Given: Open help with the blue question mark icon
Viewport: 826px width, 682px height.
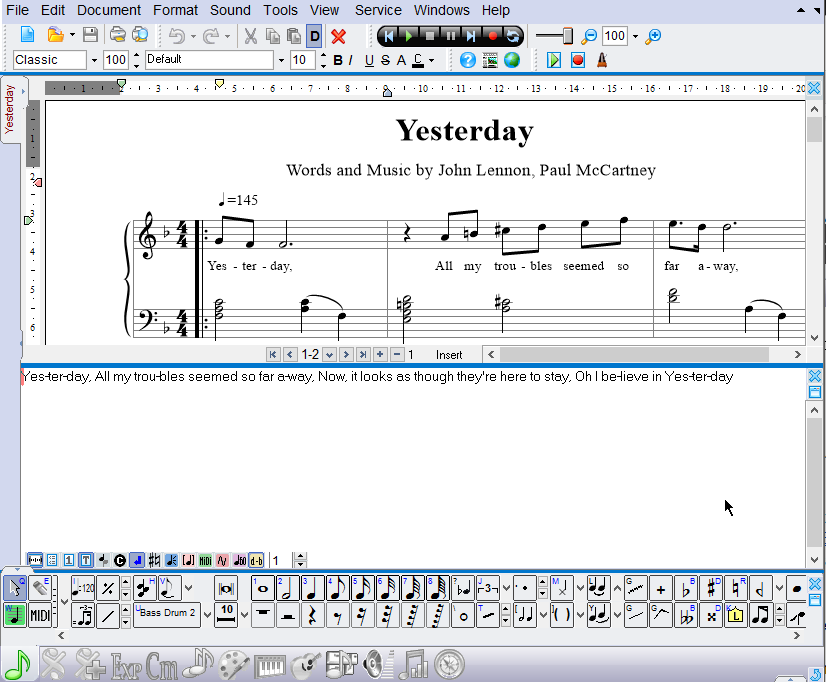Looking at the screenshot, I should coord(467,60).
